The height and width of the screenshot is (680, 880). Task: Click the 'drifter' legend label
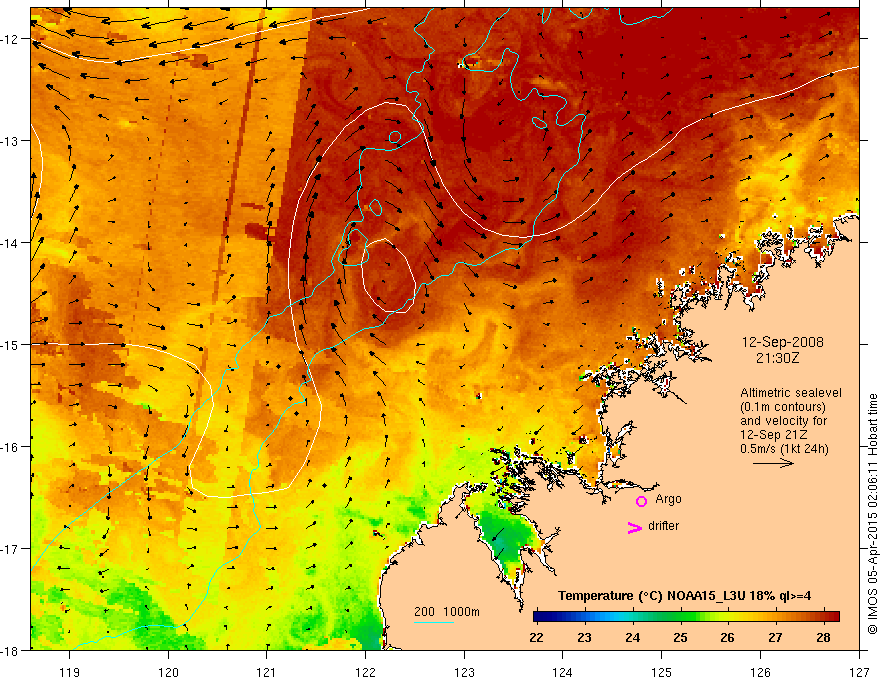[663, 526]
